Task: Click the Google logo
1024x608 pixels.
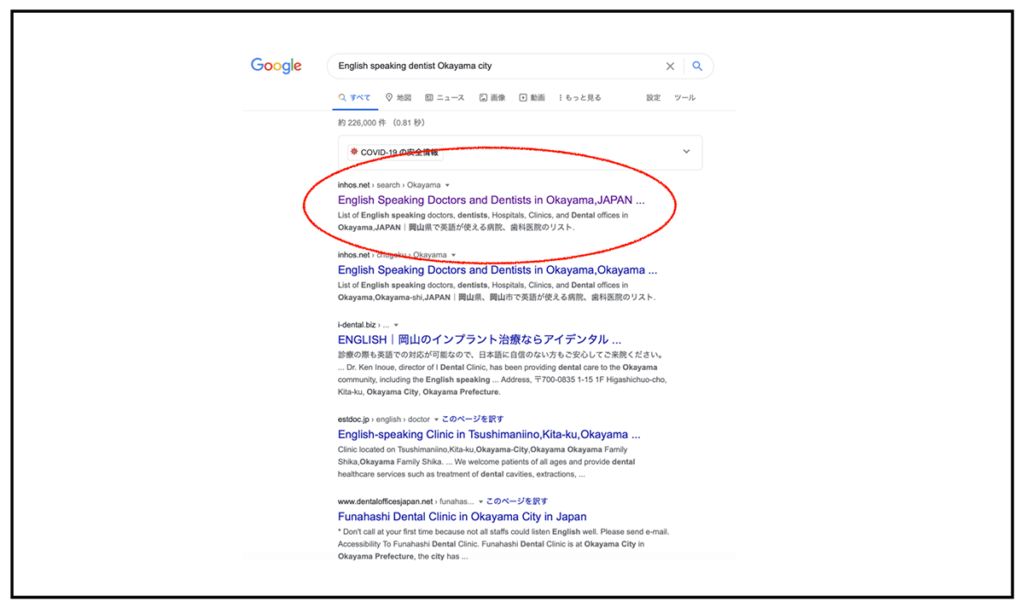Action: pyautogui.click(x=276, y=65)
